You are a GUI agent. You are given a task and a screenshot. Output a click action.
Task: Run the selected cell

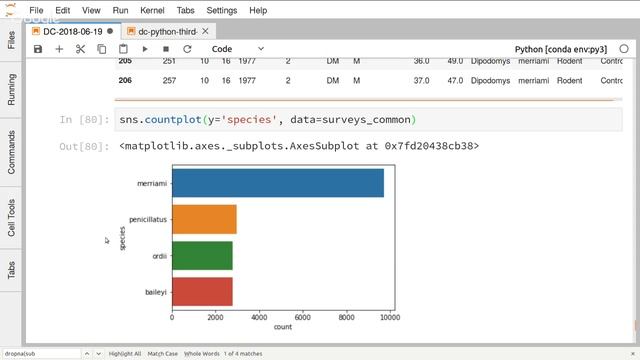point(144,49)
